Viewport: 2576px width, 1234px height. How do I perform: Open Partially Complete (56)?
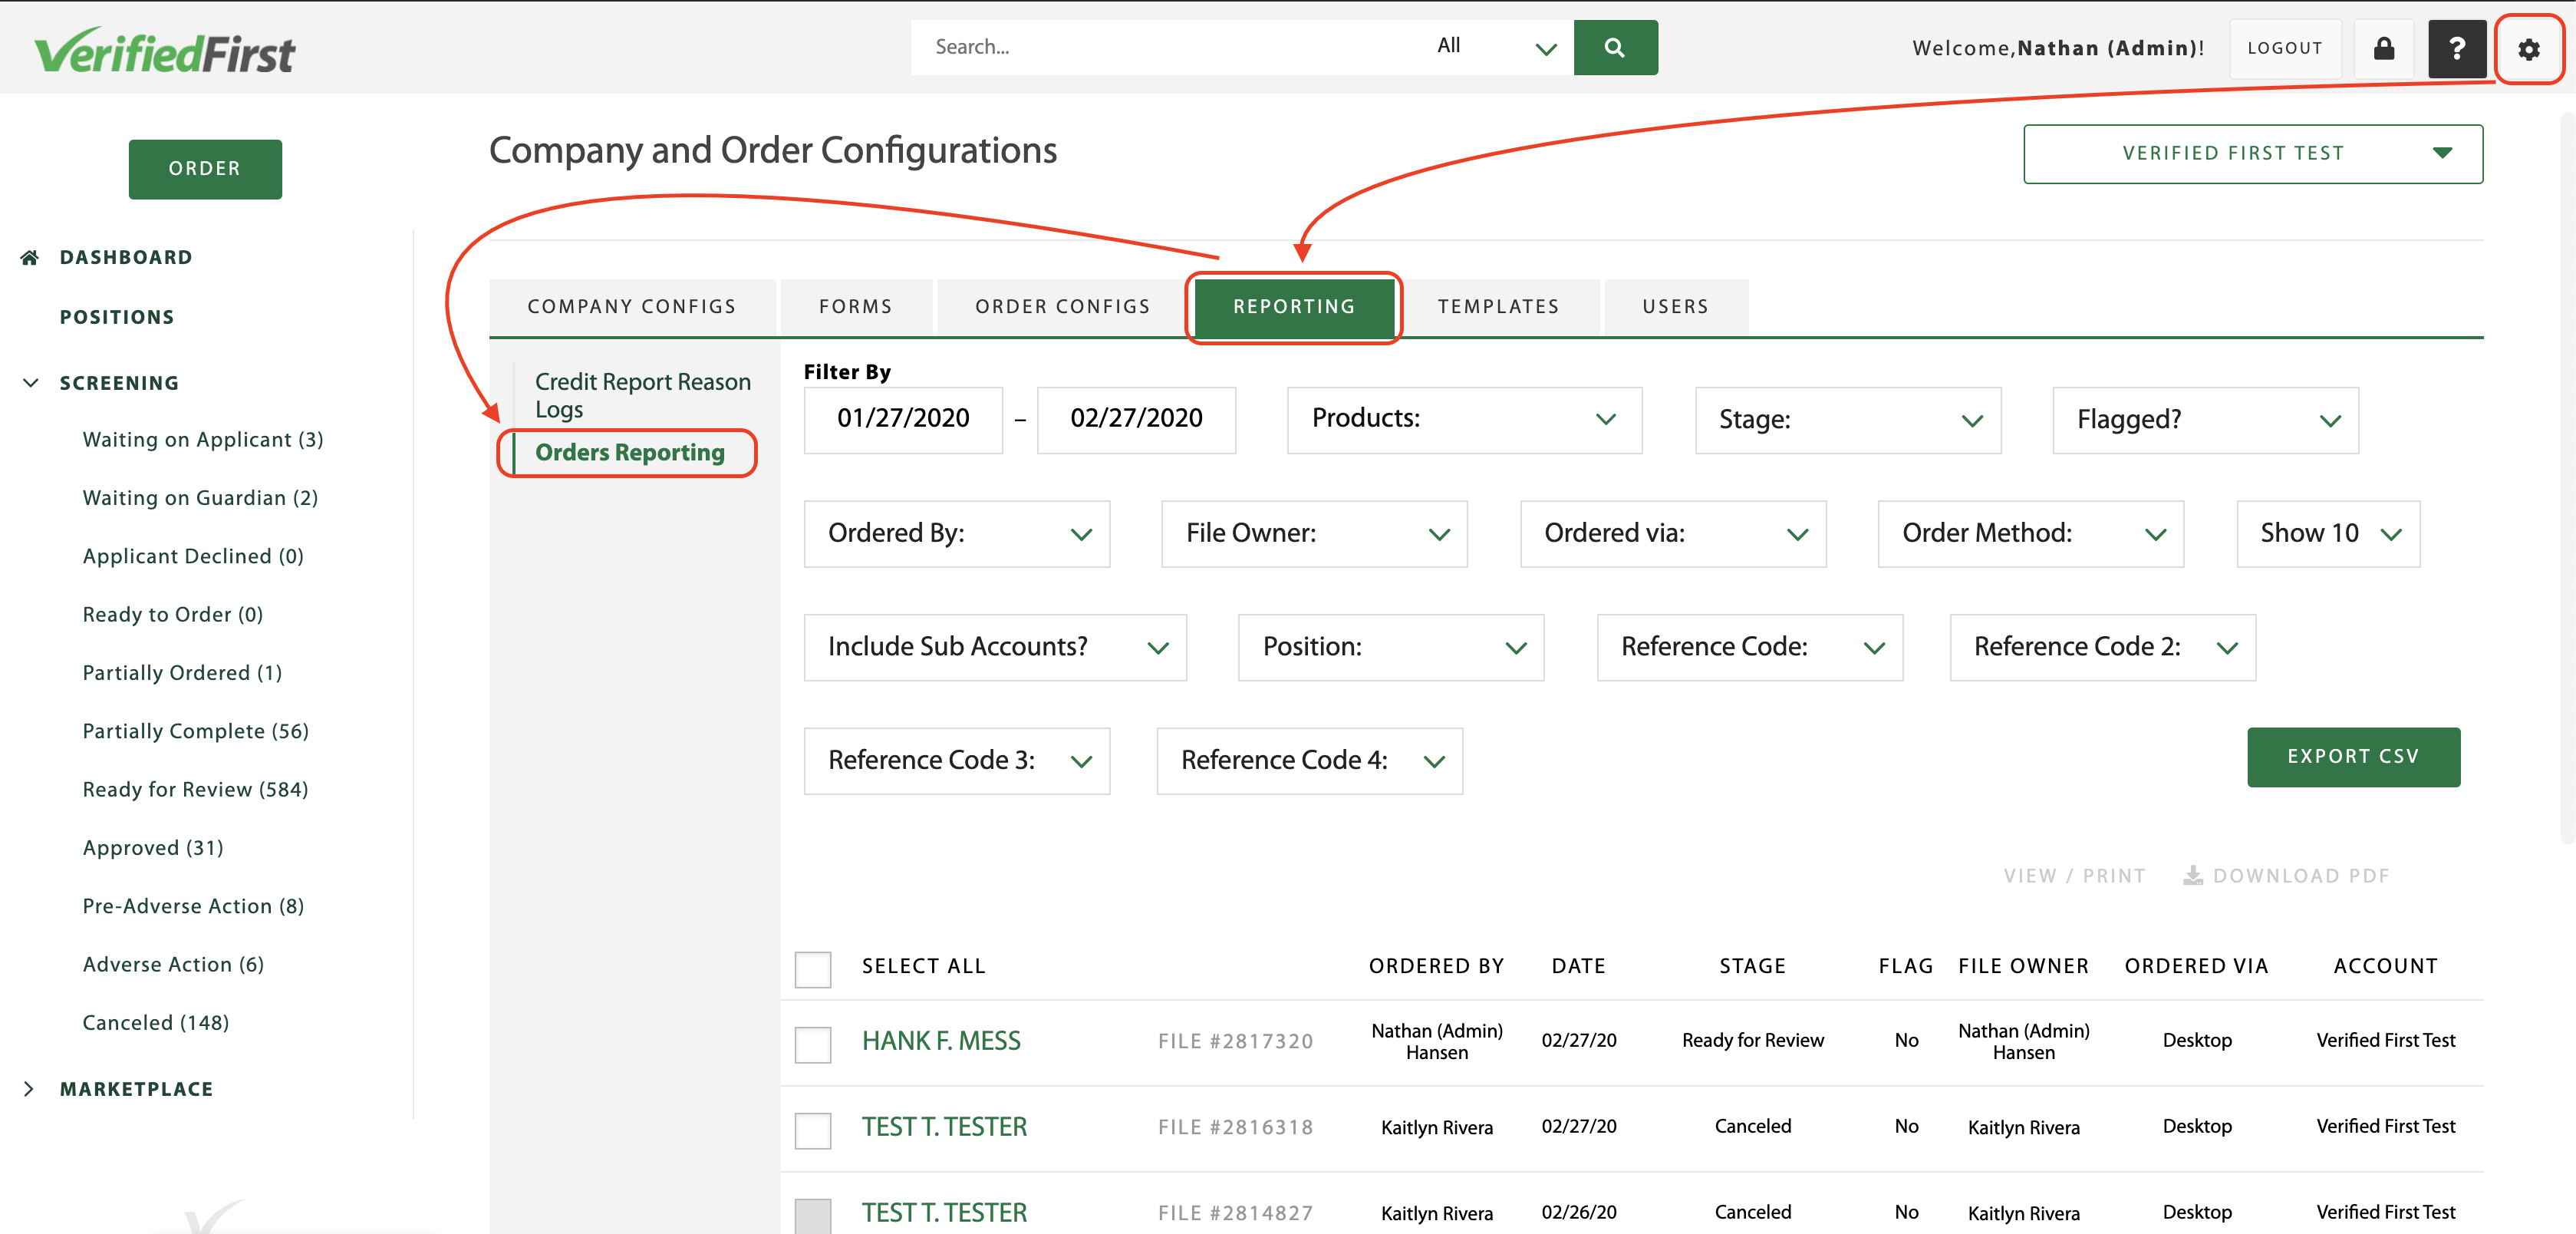click(x=196, y=731)
